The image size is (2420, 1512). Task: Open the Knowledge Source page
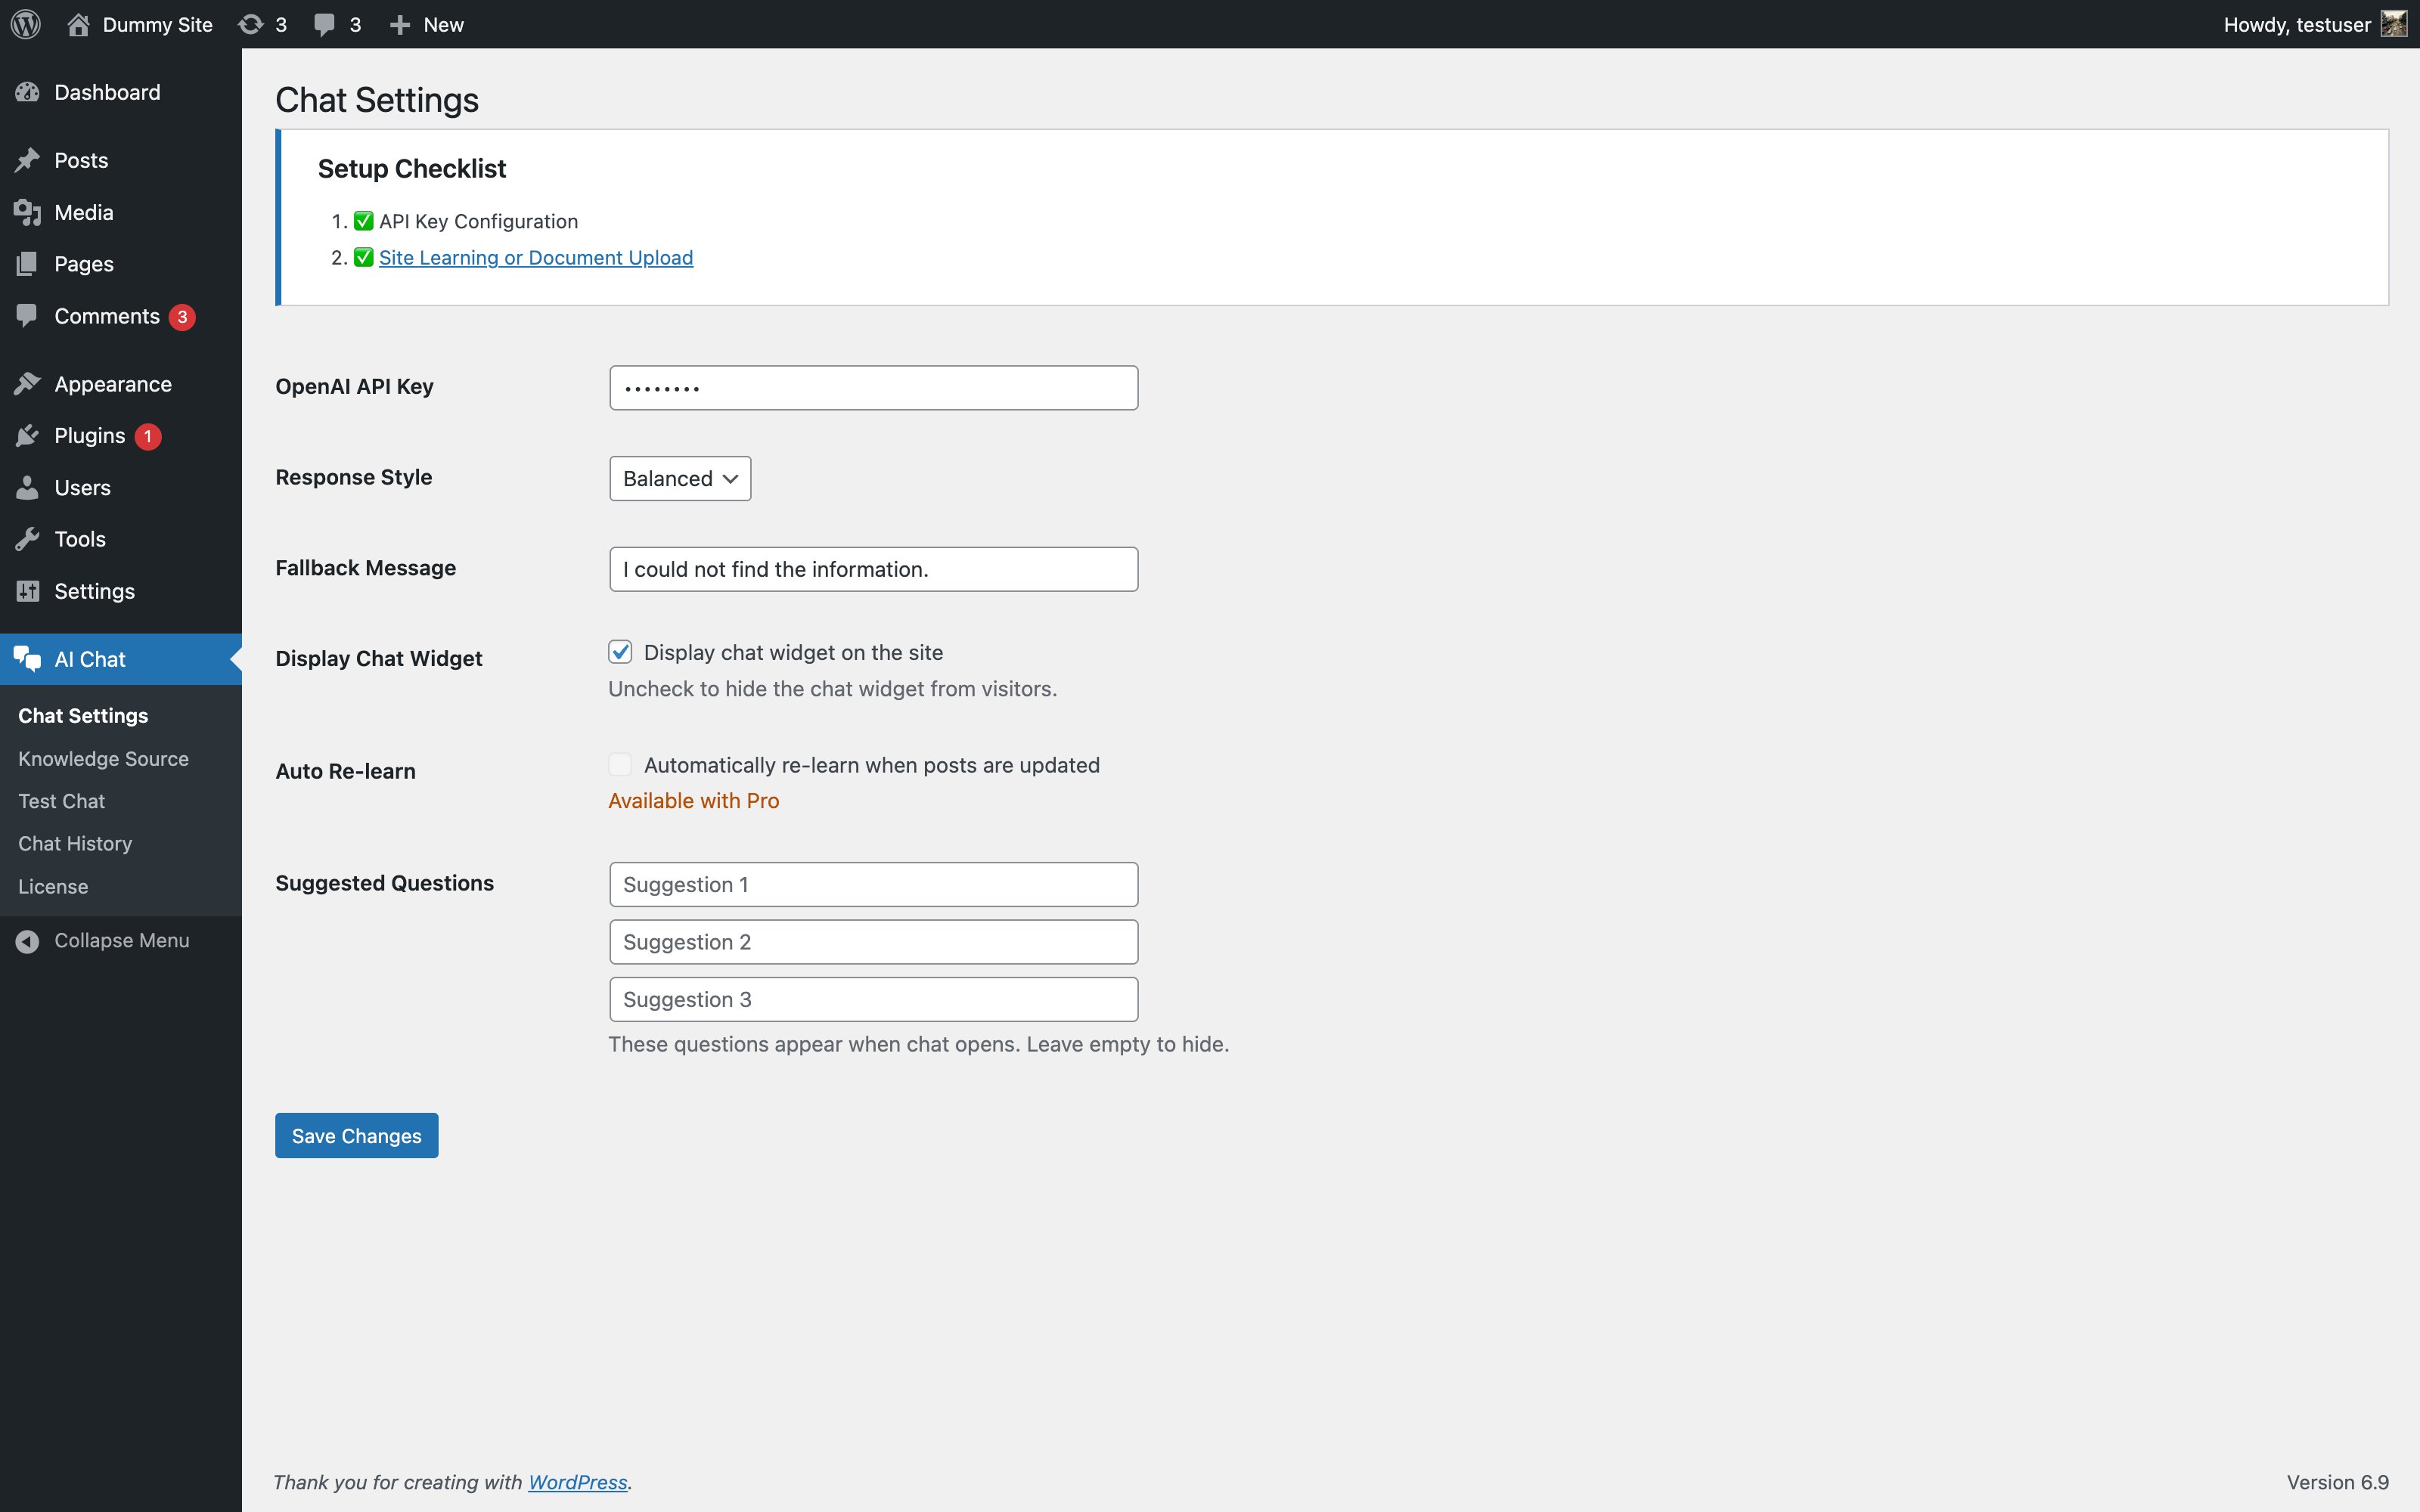coord(103,758)
